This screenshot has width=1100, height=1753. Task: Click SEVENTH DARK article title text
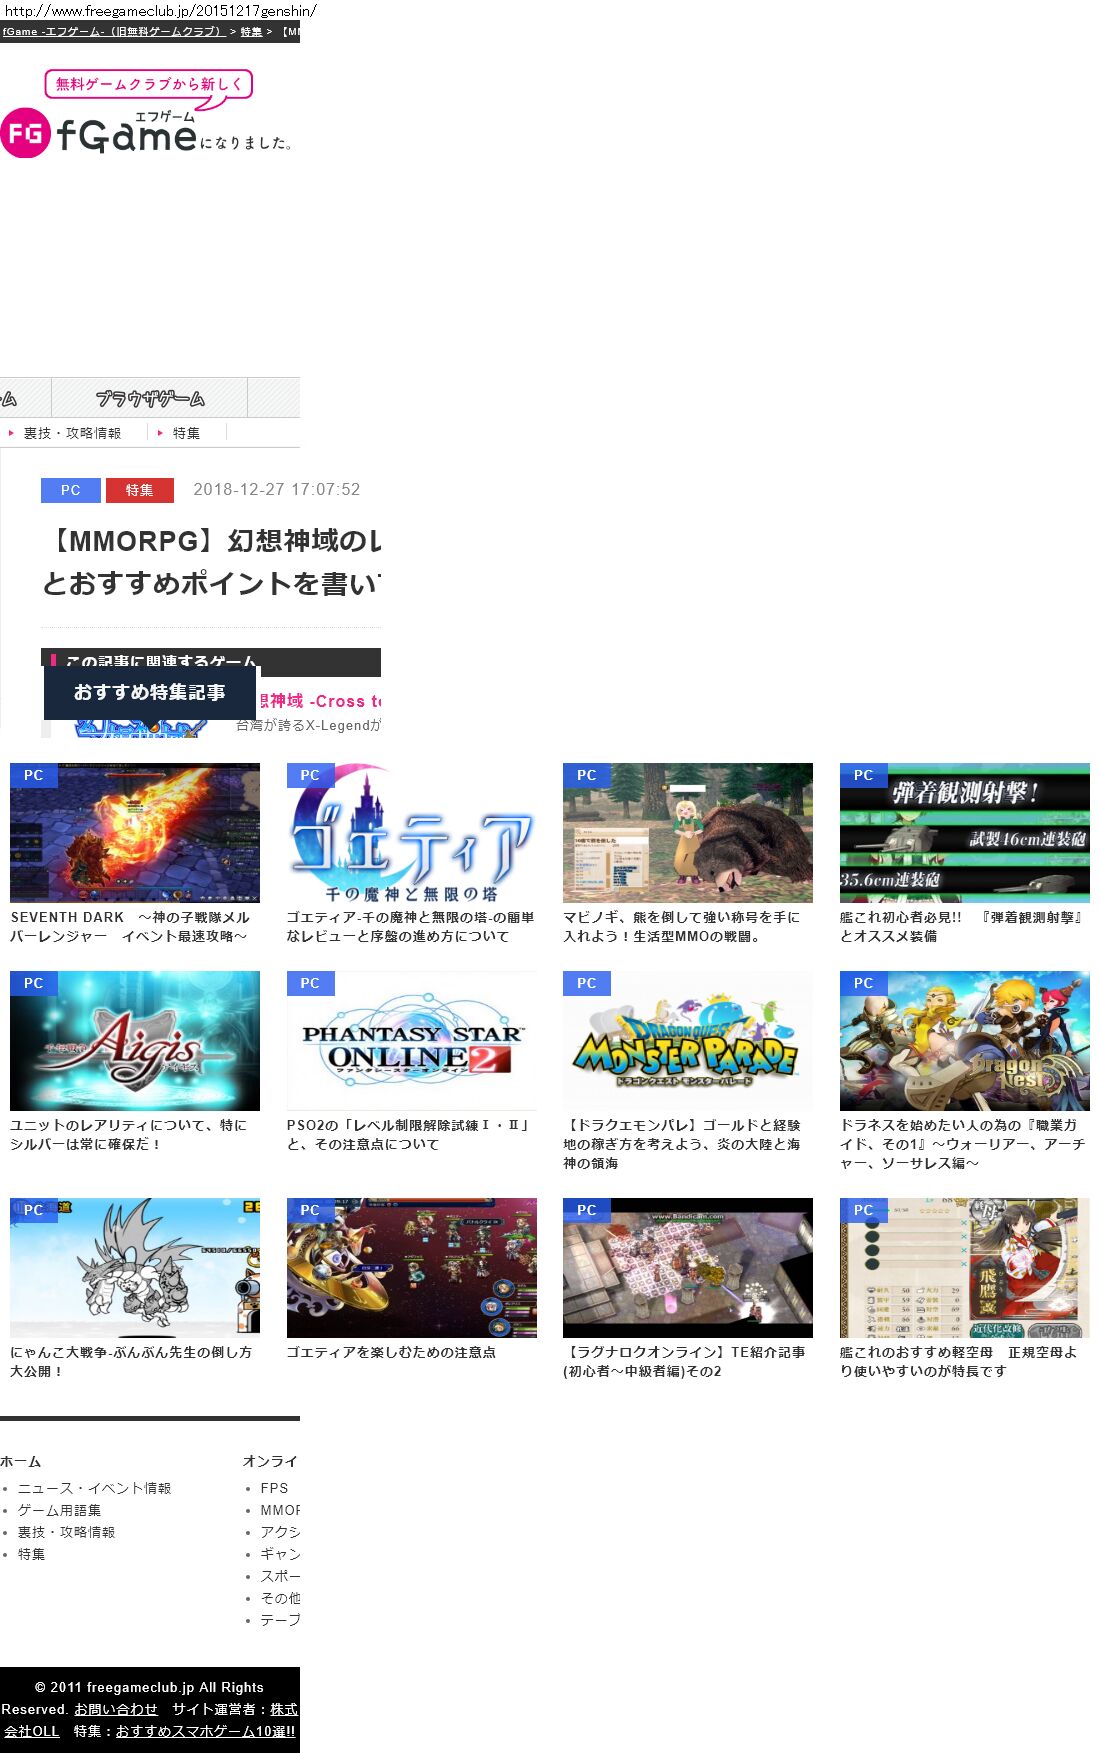(130, 927)
